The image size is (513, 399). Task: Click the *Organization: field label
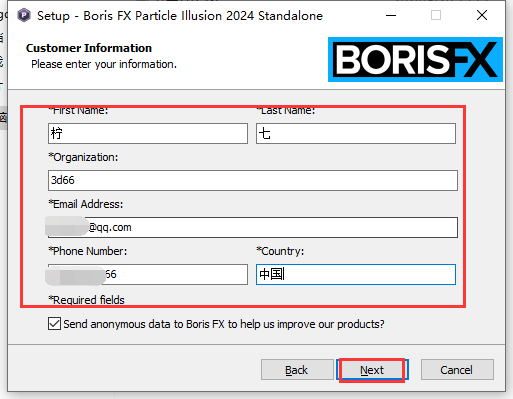[x=83, y=157]
